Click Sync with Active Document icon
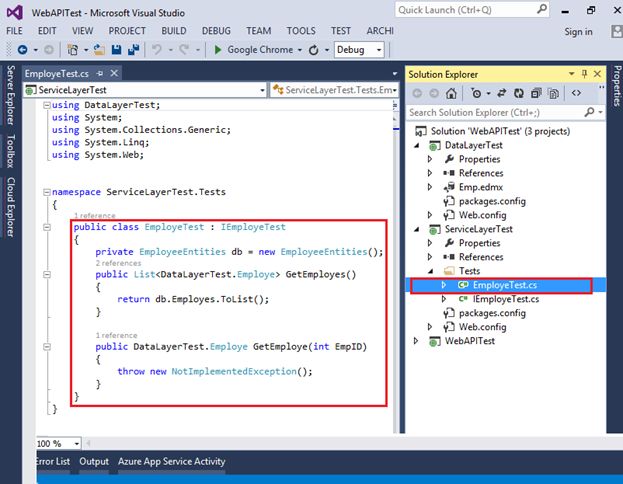Screen dimensions: 623x484 (502, 93)
